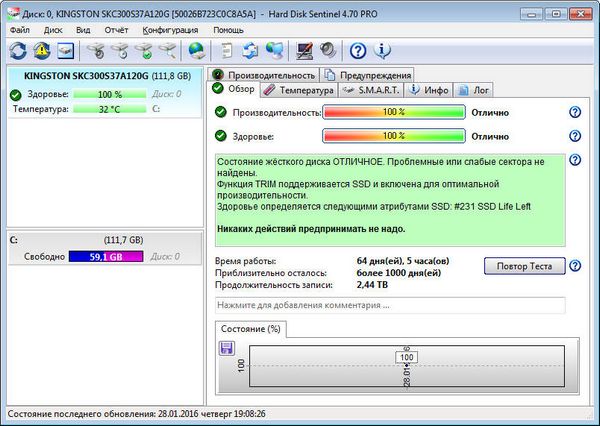
Task: Click the speaker sound toolbar icon
Action: tap(327, 51)
